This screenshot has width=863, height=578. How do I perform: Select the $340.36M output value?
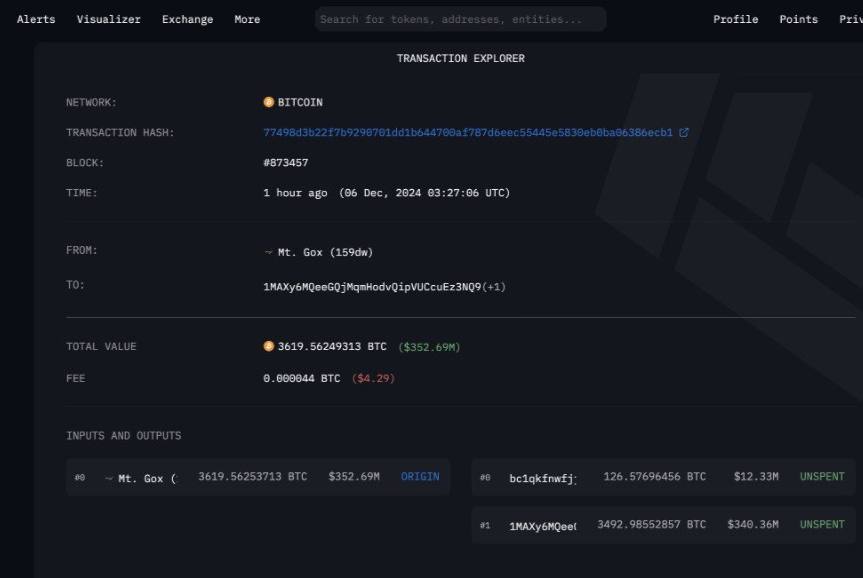(x=752, y=525)
